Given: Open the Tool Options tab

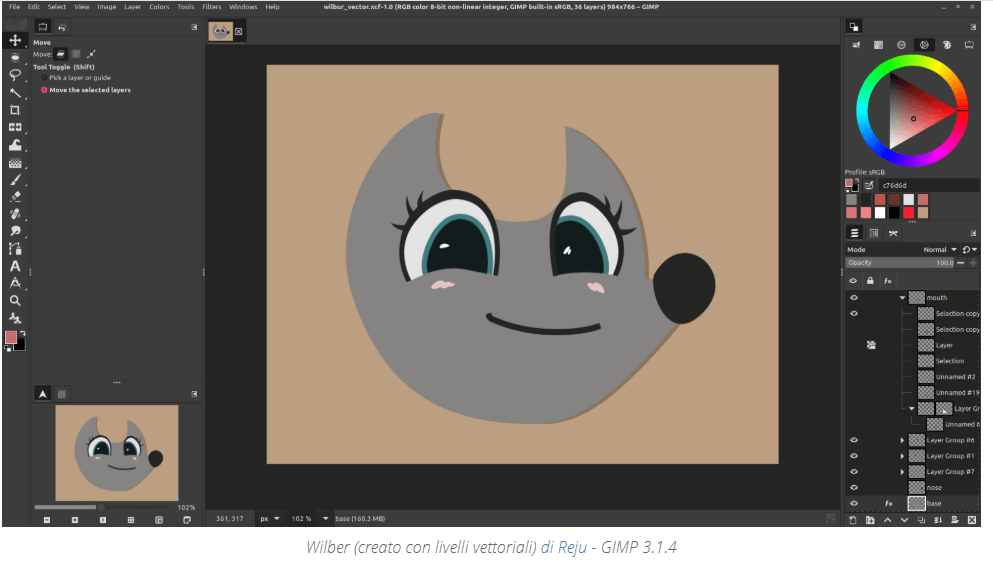Looking at the screenshot, I should point(42,27).
